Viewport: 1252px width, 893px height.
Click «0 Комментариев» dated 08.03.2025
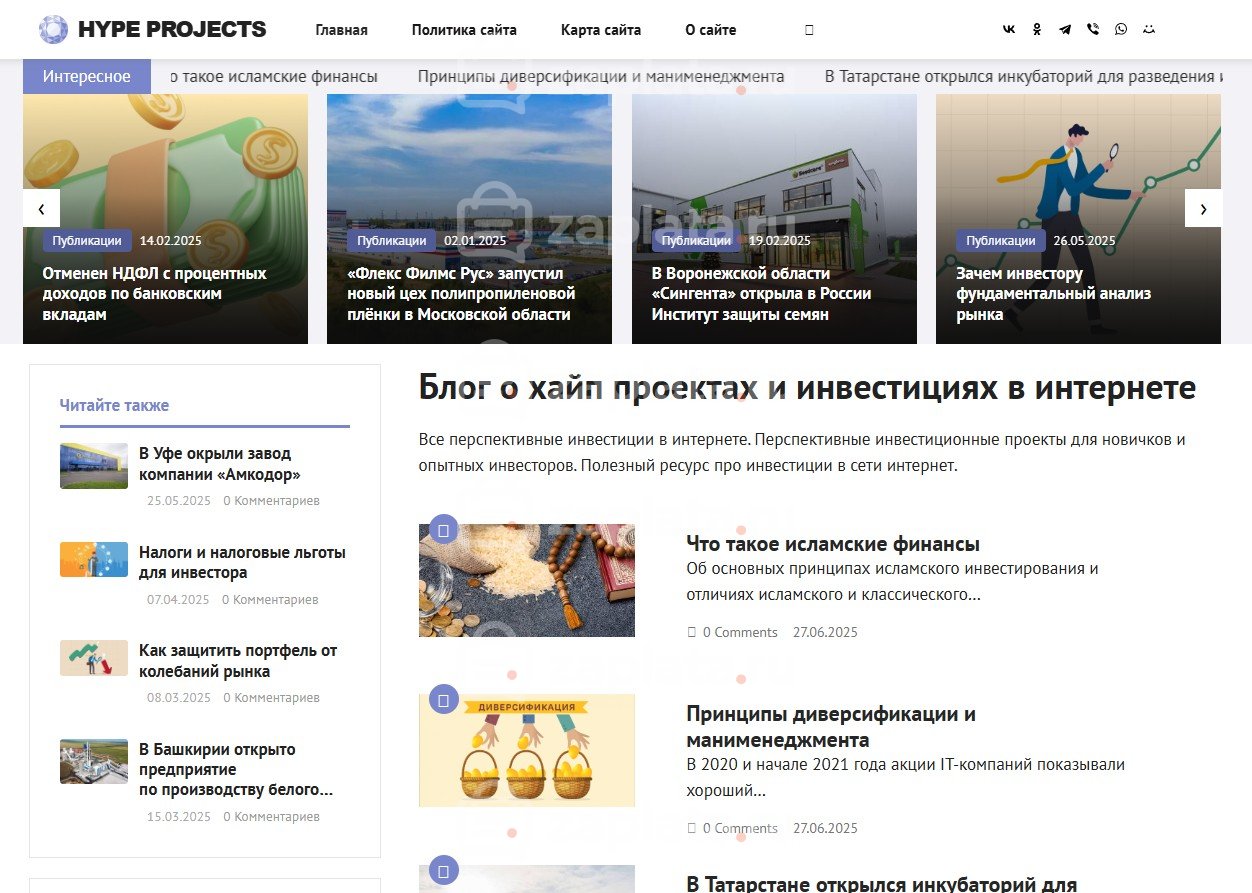click(x=271, y=698)
